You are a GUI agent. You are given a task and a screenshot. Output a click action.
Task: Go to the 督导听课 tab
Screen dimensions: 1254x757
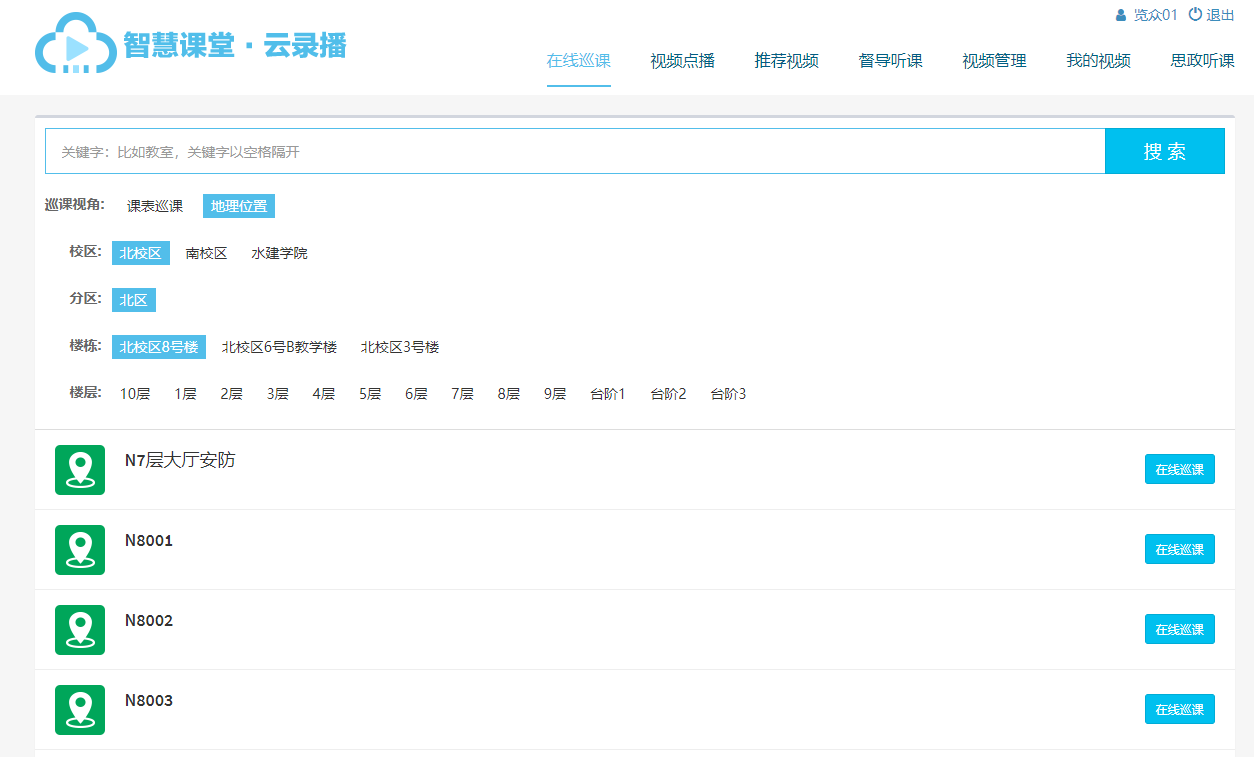tap(890, 61)
